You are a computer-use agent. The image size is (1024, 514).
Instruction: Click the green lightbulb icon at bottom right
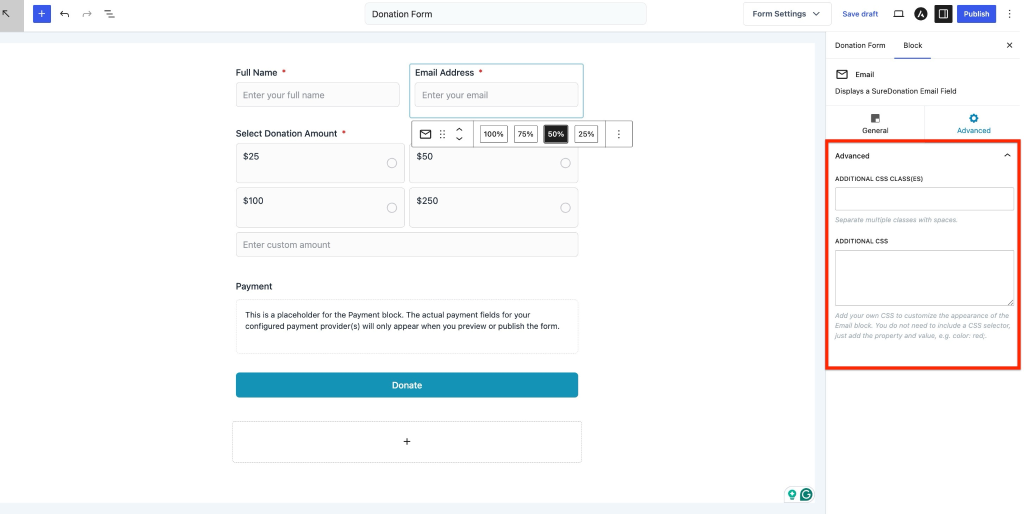coord(792,494)
